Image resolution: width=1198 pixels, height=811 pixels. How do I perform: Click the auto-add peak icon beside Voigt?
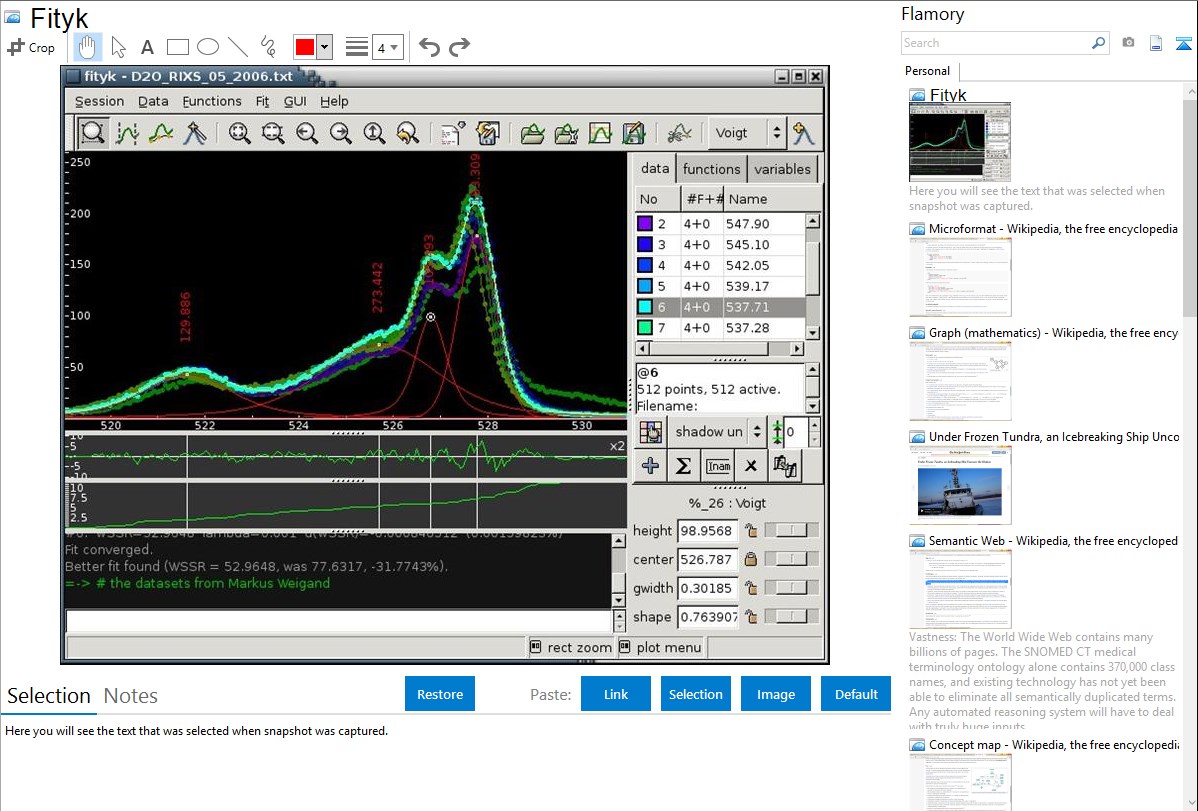(803, 133)
